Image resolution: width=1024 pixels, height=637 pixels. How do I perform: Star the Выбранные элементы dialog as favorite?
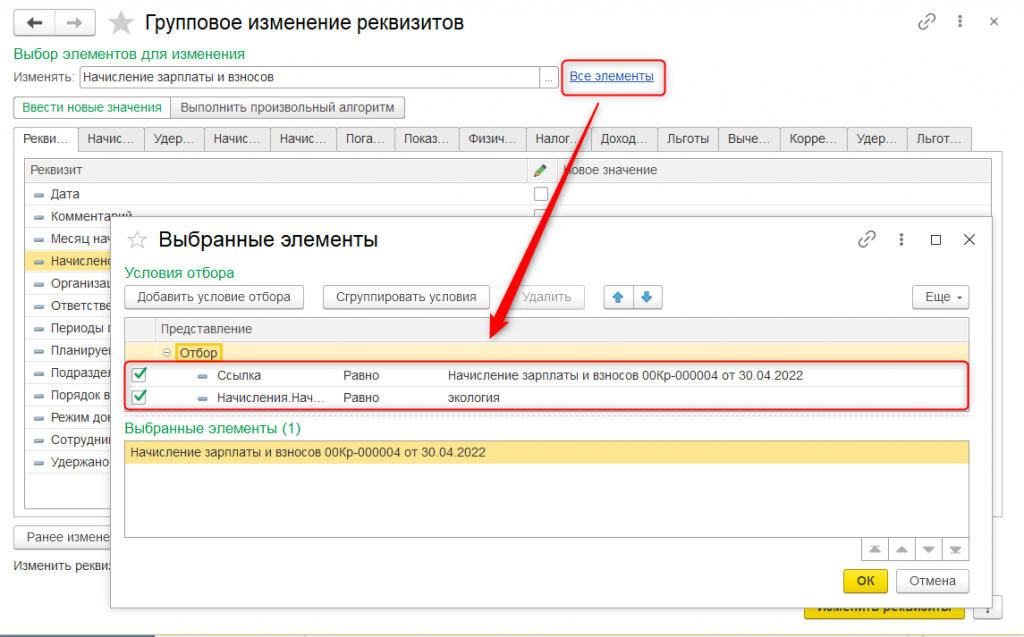pos(138,240)
